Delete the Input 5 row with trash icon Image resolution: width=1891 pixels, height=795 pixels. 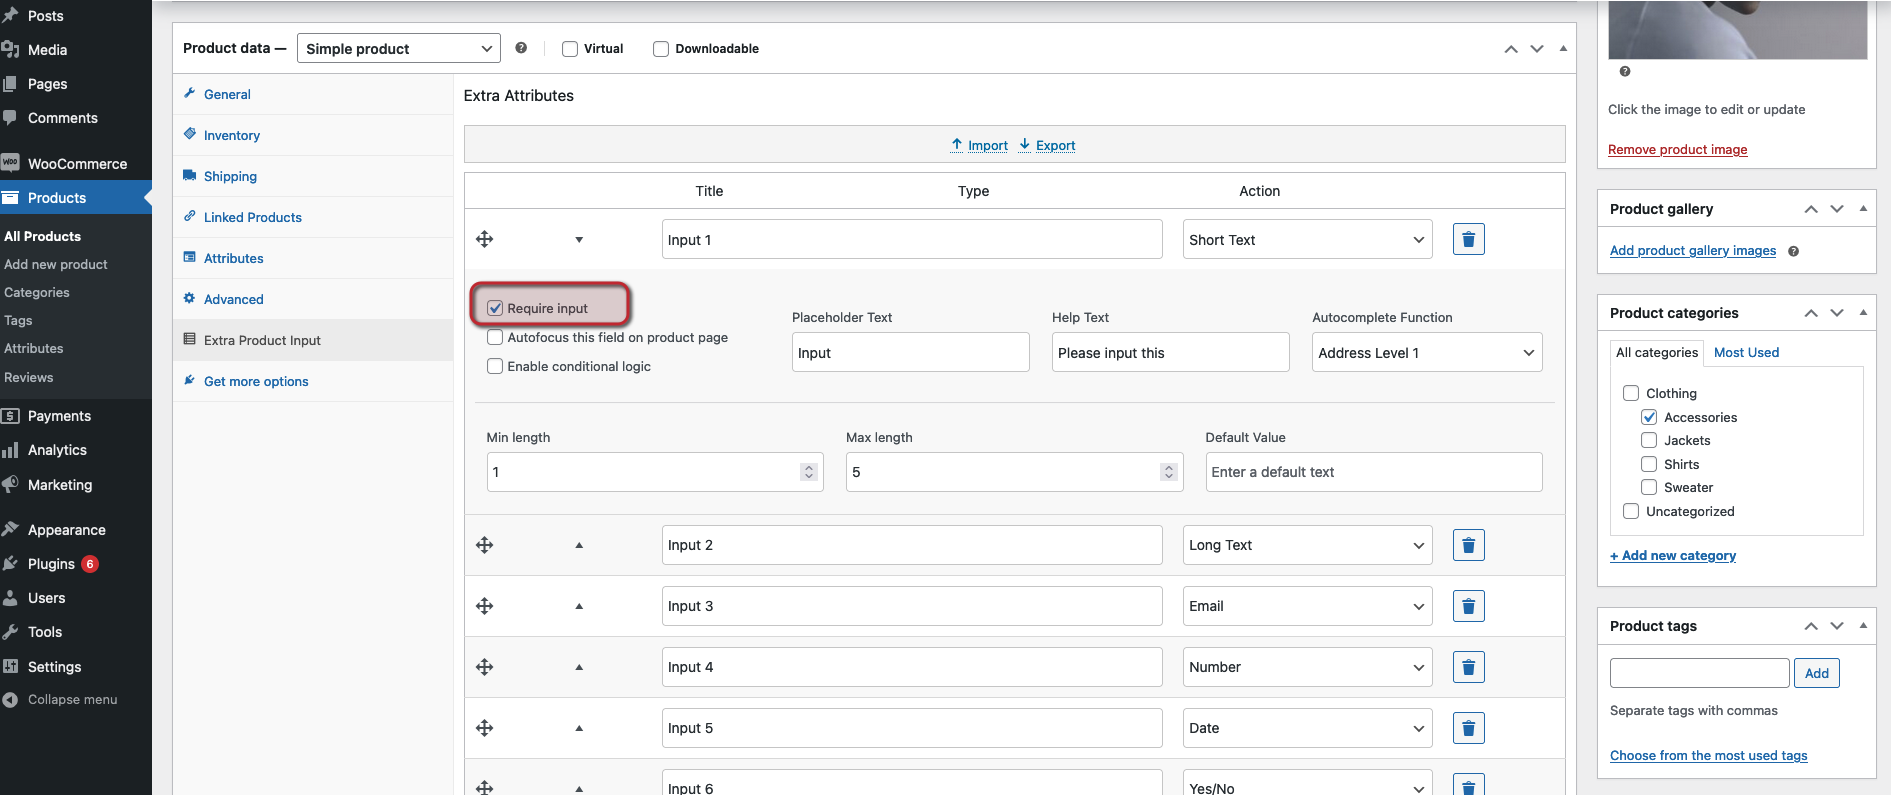point(1468,728)
